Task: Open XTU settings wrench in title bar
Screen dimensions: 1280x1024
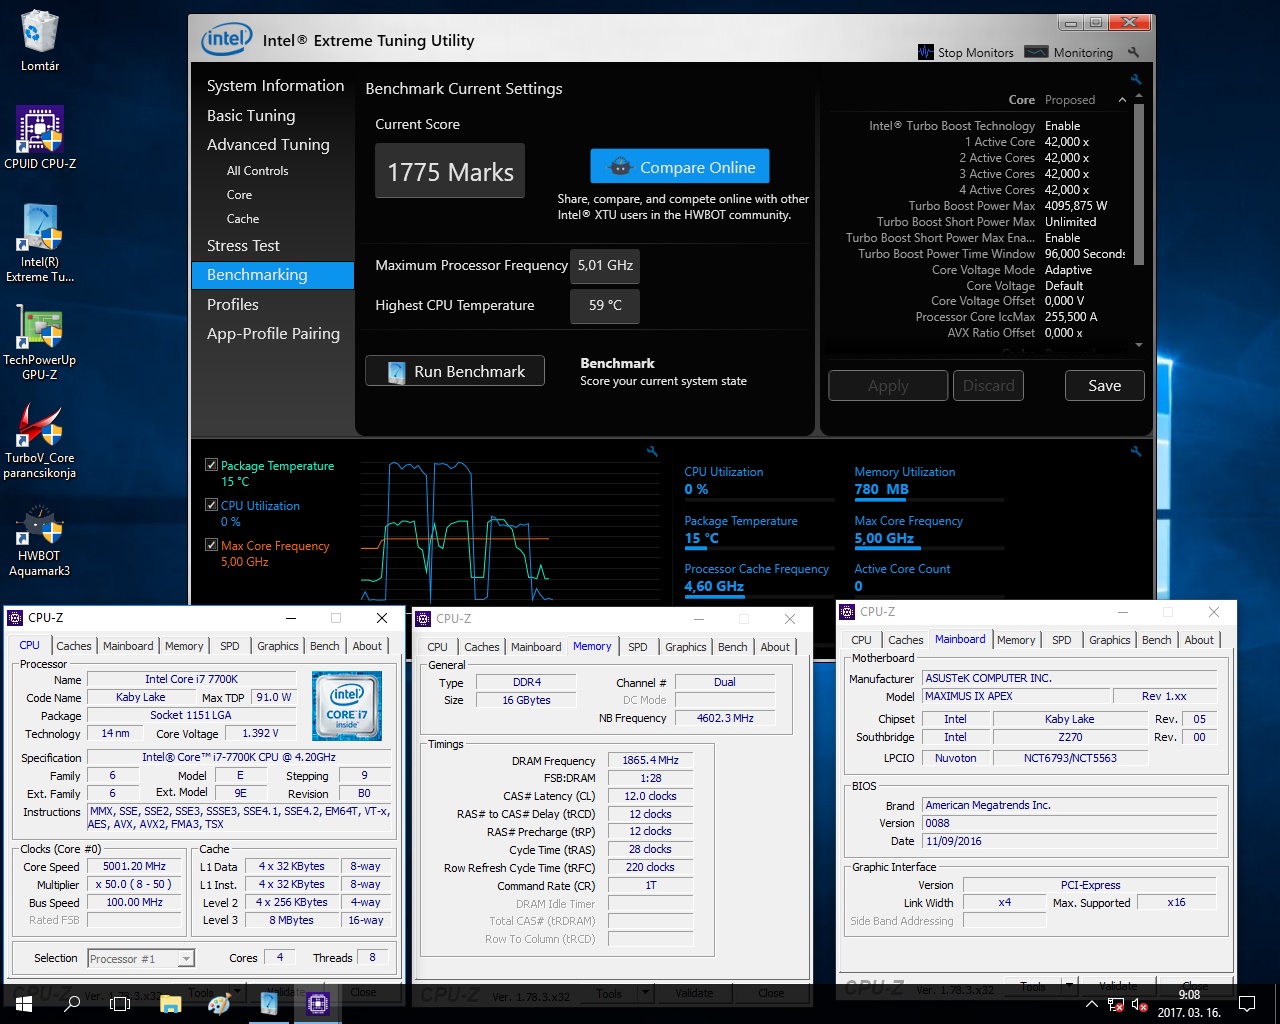Action: 1133,52
